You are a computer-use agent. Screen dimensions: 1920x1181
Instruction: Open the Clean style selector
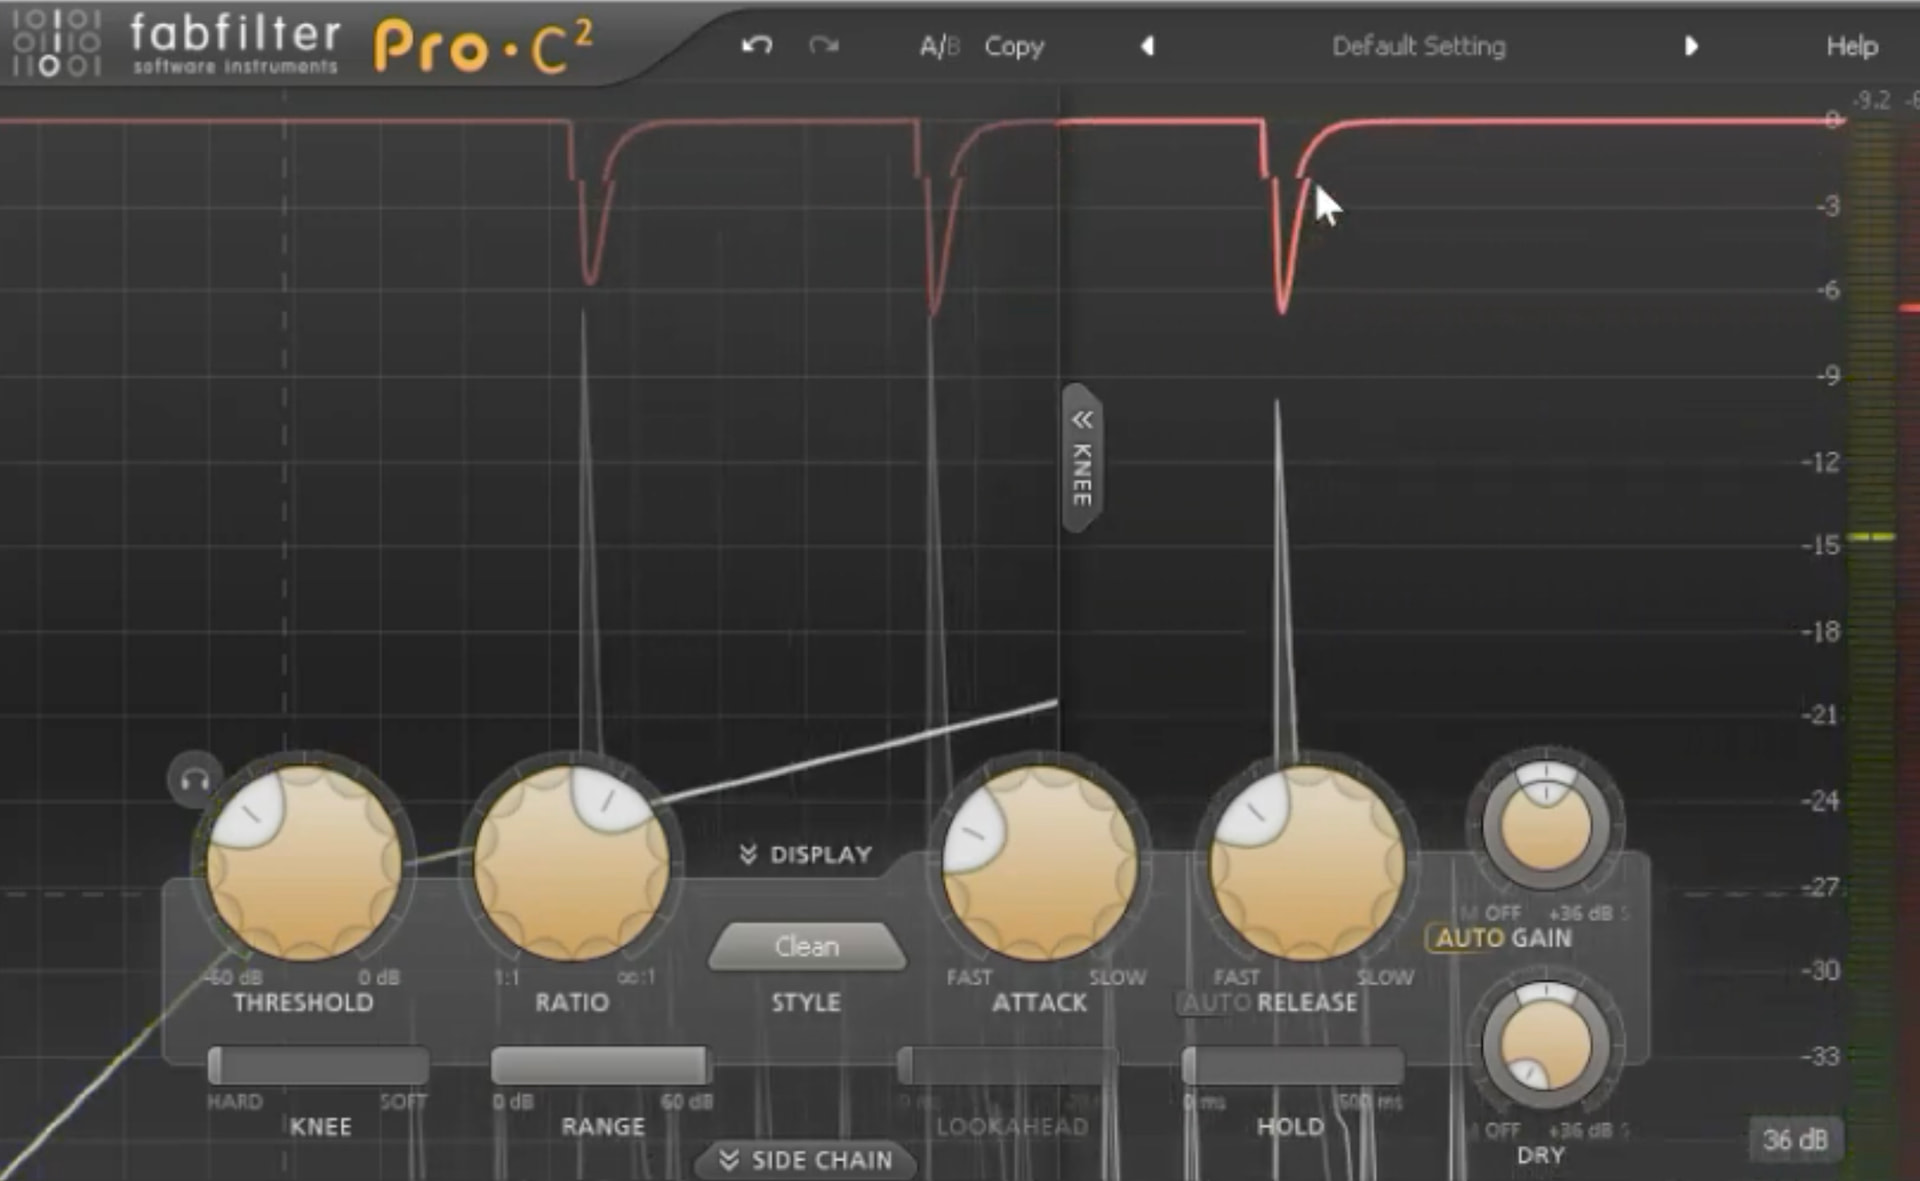coord(806,946)
